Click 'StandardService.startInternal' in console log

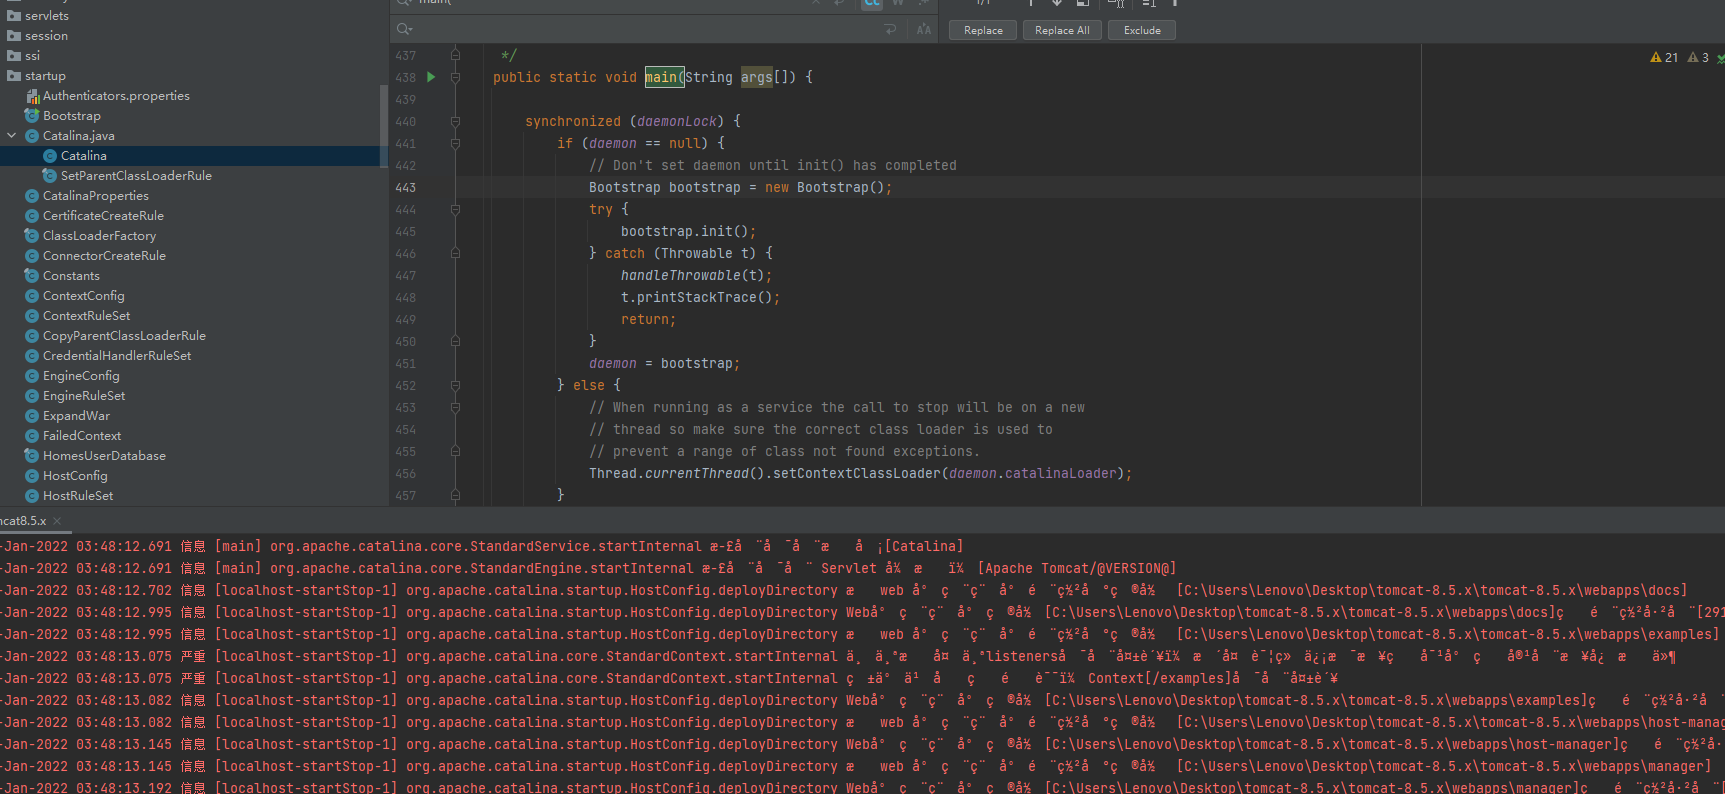coord(586,546)
